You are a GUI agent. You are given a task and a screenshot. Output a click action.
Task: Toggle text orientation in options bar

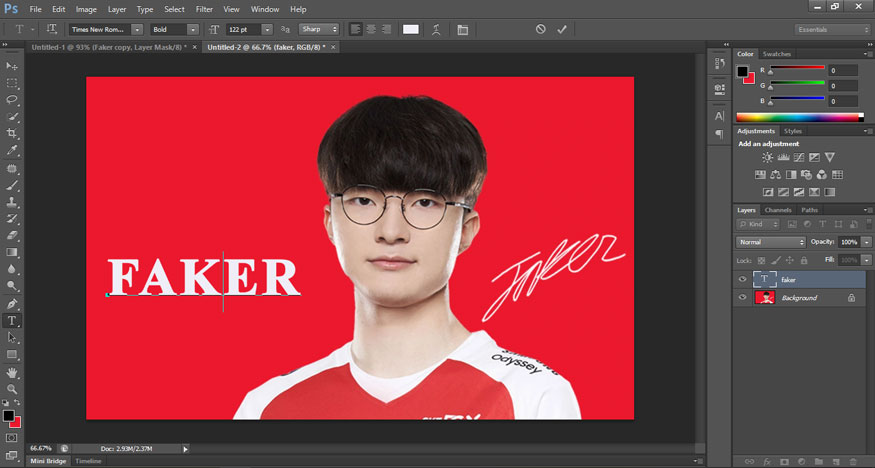[x=51, y=30]
